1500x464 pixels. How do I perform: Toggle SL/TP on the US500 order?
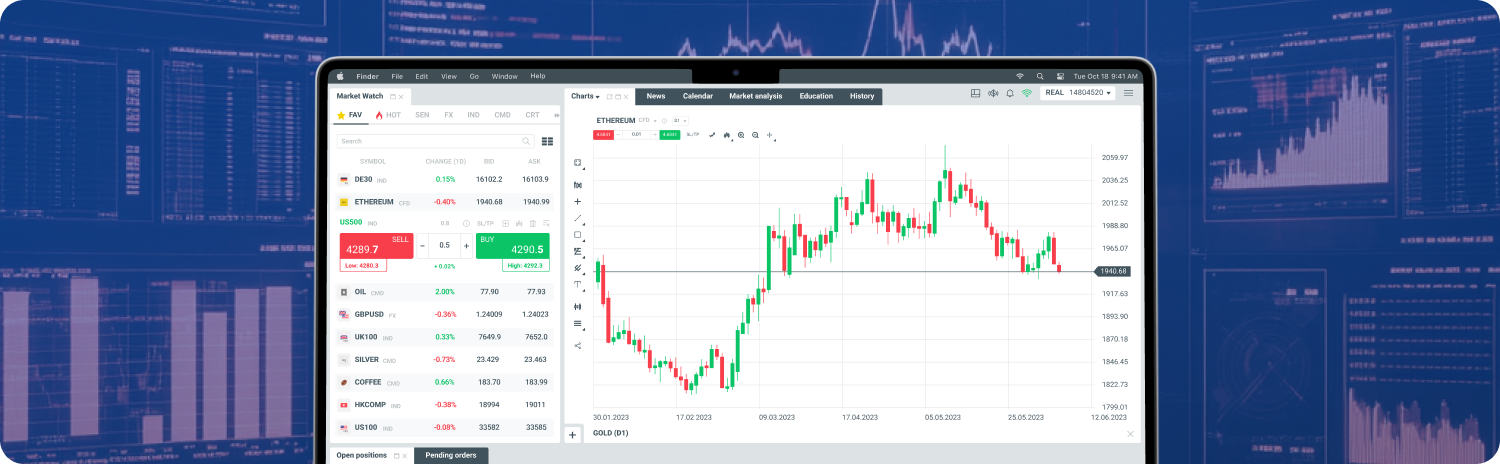(x=485, y=223)
